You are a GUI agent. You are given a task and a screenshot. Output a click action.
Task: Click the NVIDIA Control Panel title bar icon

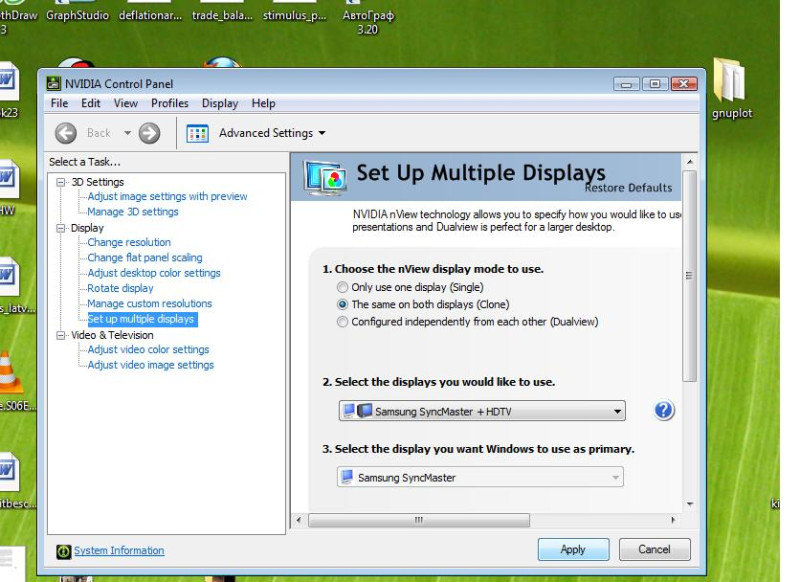point(54,83)
